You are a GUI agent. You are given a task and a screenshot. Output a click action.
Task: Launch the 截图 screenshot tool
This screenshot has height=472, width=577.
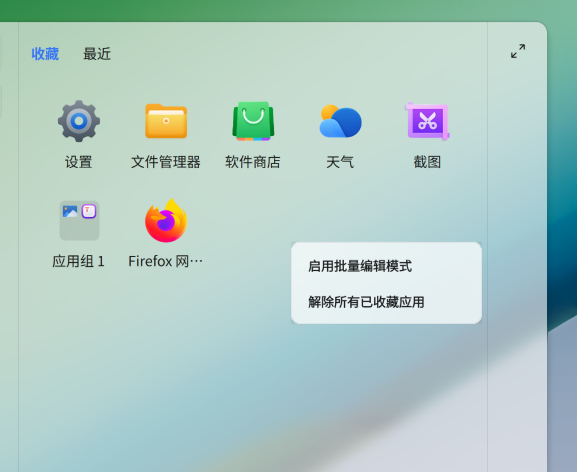428,121
